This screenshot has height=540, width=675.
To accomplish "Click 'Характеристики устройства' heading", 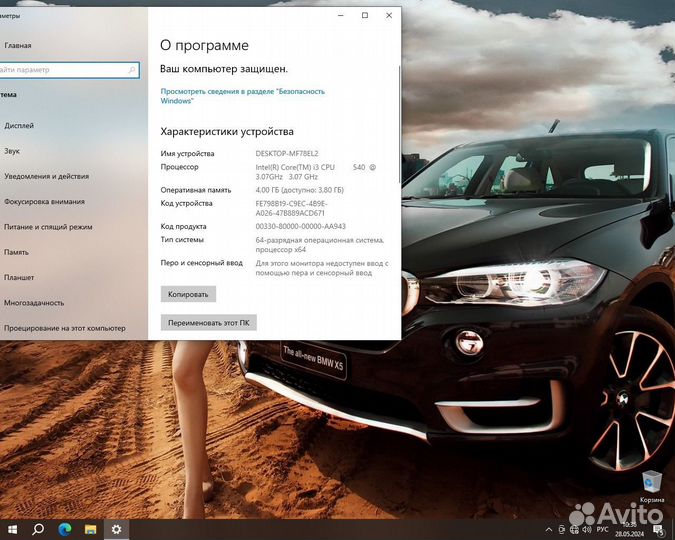I will [x=227, y=132].
